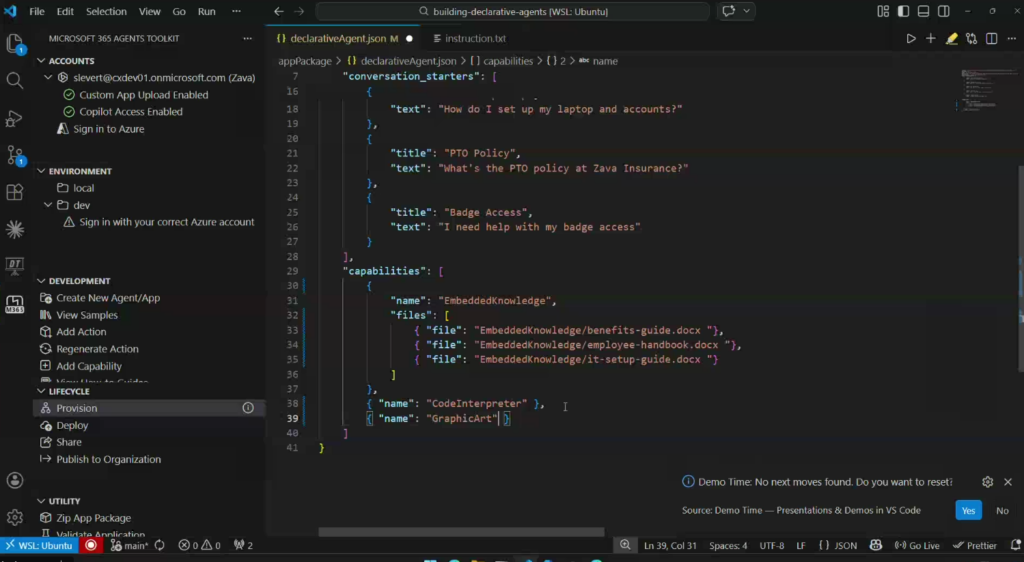Open the Extensions view in activity bar
1024x562 pixels.
pyautogui.click(x=15, y=192)
